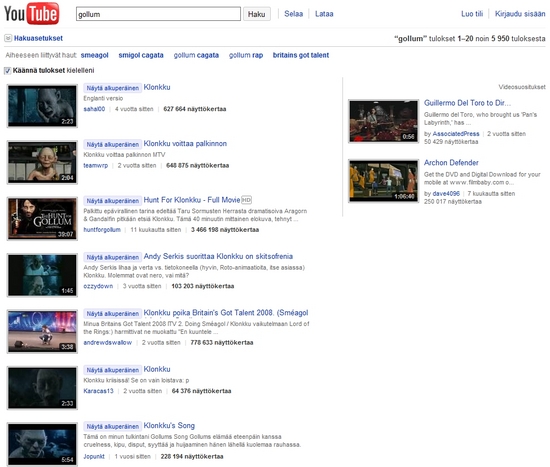Click the 1:45 Andy Serkis thumbnail
550x467 pixels.
(x=42, y=275)
